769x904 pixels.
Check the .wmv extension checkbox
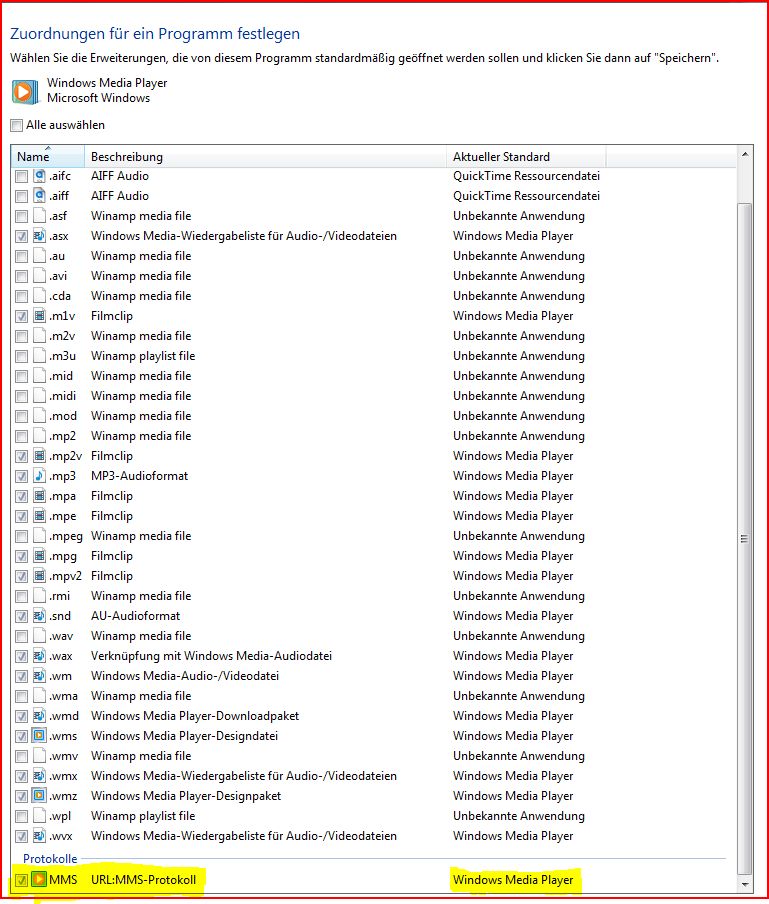[x=21, y=756]
